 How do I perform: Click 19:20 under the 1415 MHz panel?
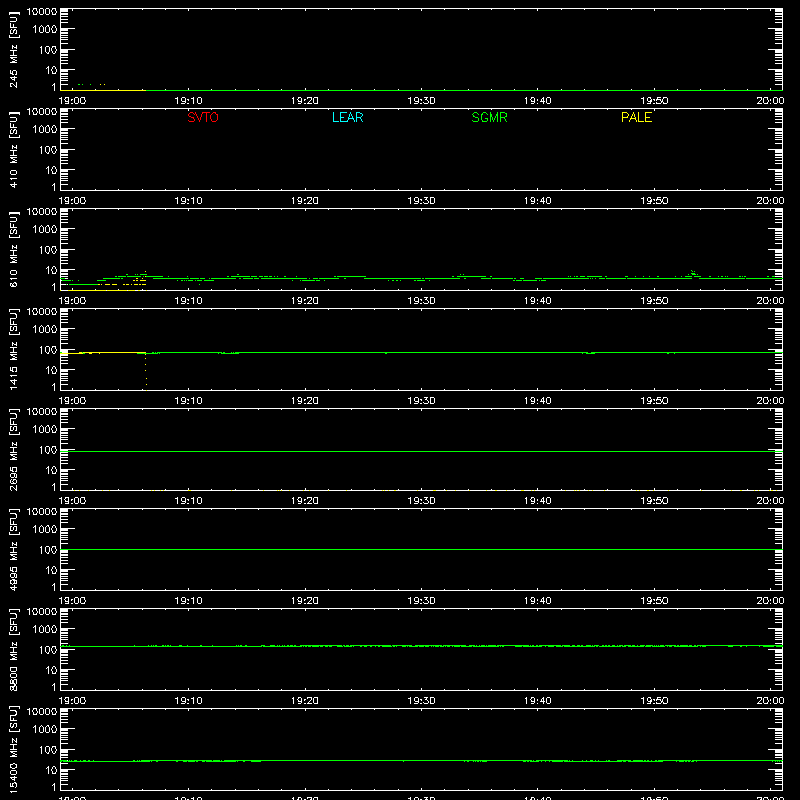coord(305,401)
